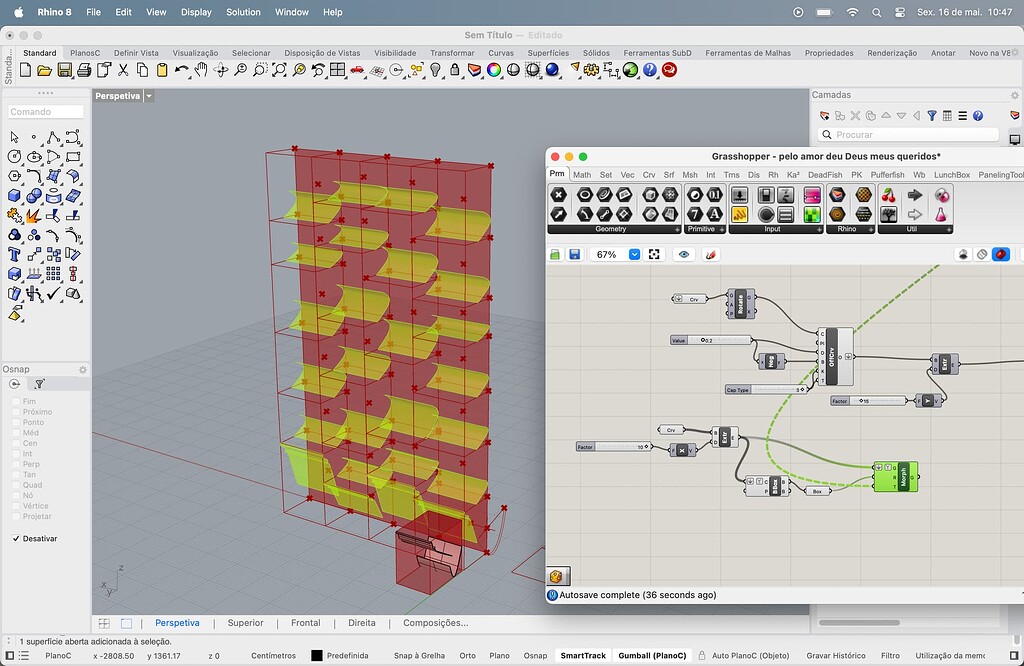Open the Solution menu in the menu bar

[x=243, y=12]
